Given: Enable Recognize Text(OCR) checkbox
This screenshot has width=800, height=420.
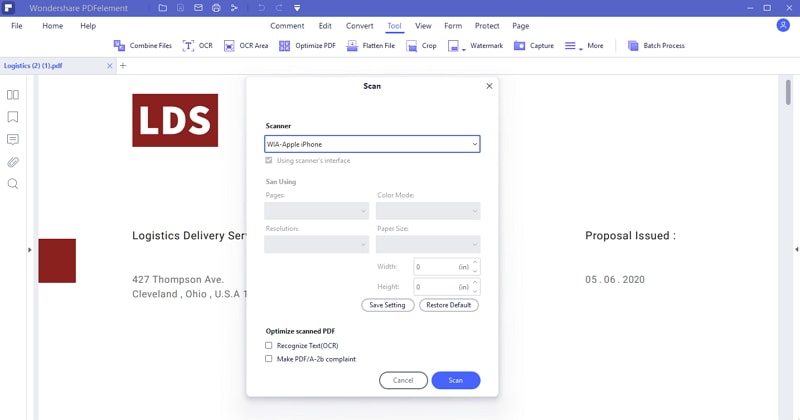Looking at the screenshot, I should pyautogui.click(x=269, y=345).
